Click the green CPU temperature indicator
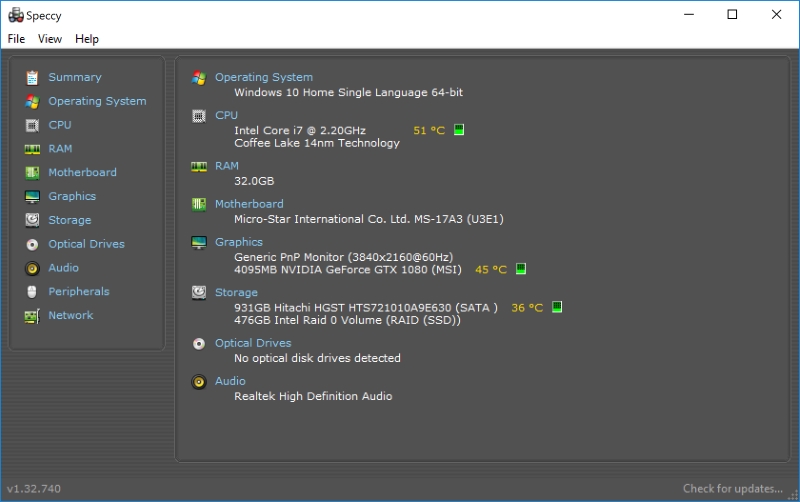 point(459,130)
